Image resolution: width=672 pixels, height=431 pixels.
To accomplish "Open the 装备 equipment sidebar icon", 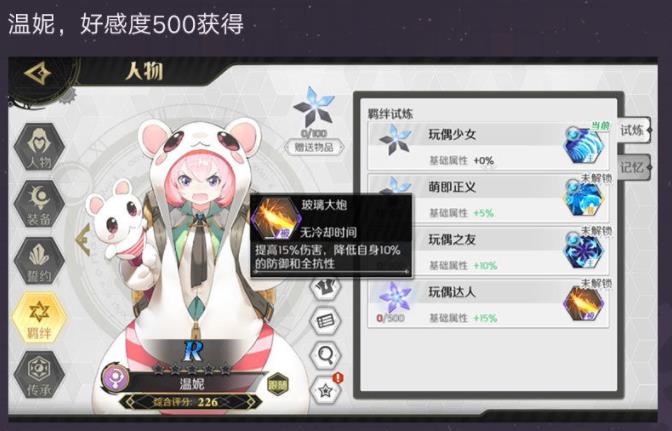I will [x=39, y=204].
